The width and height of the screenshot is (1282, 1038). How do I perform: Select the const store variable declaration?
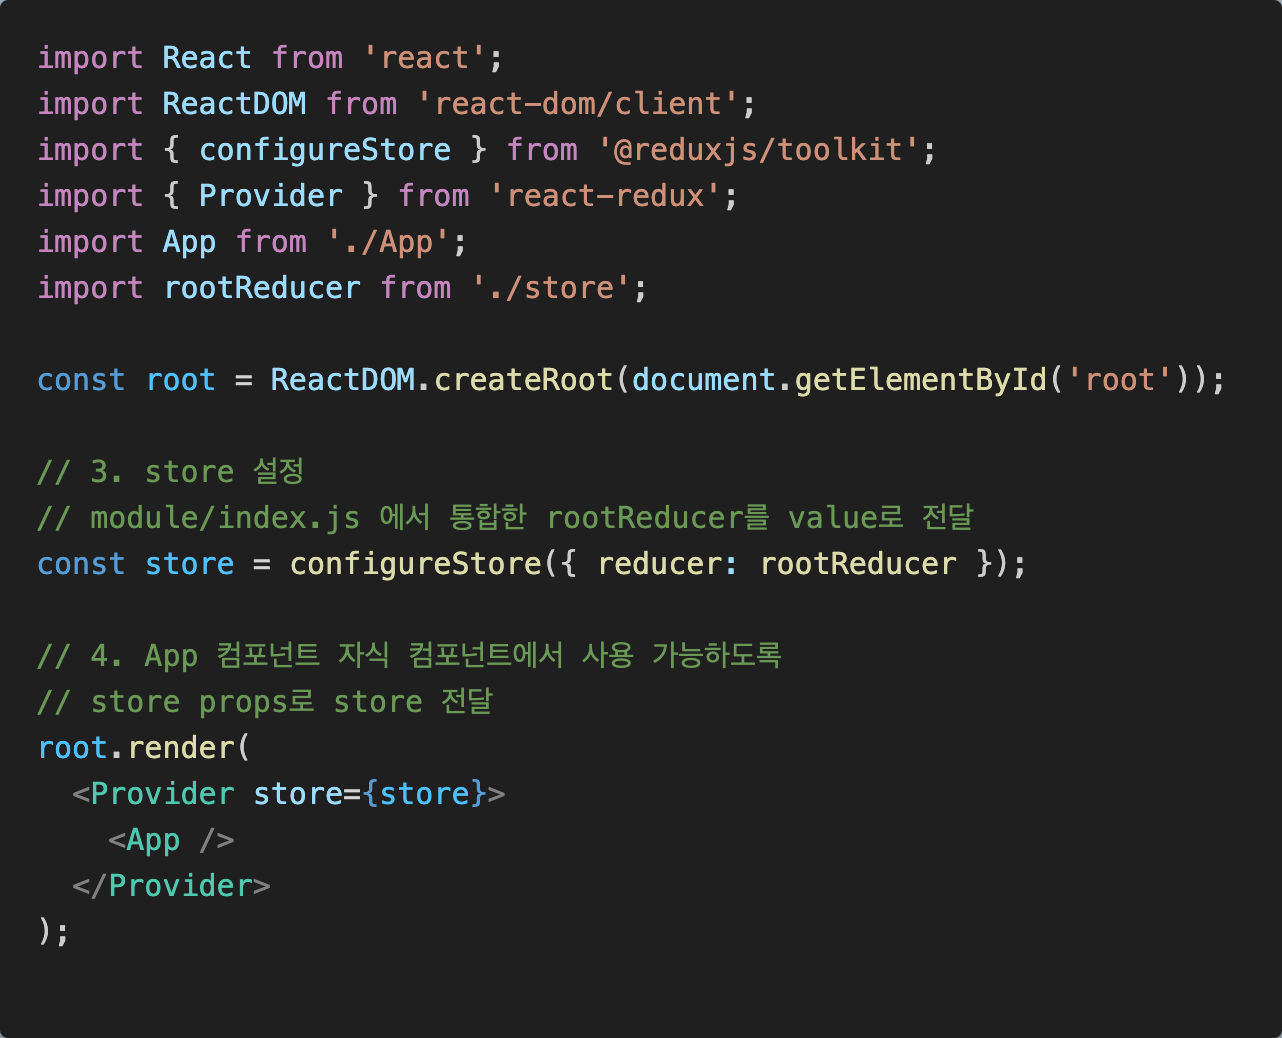pos(134,563)
